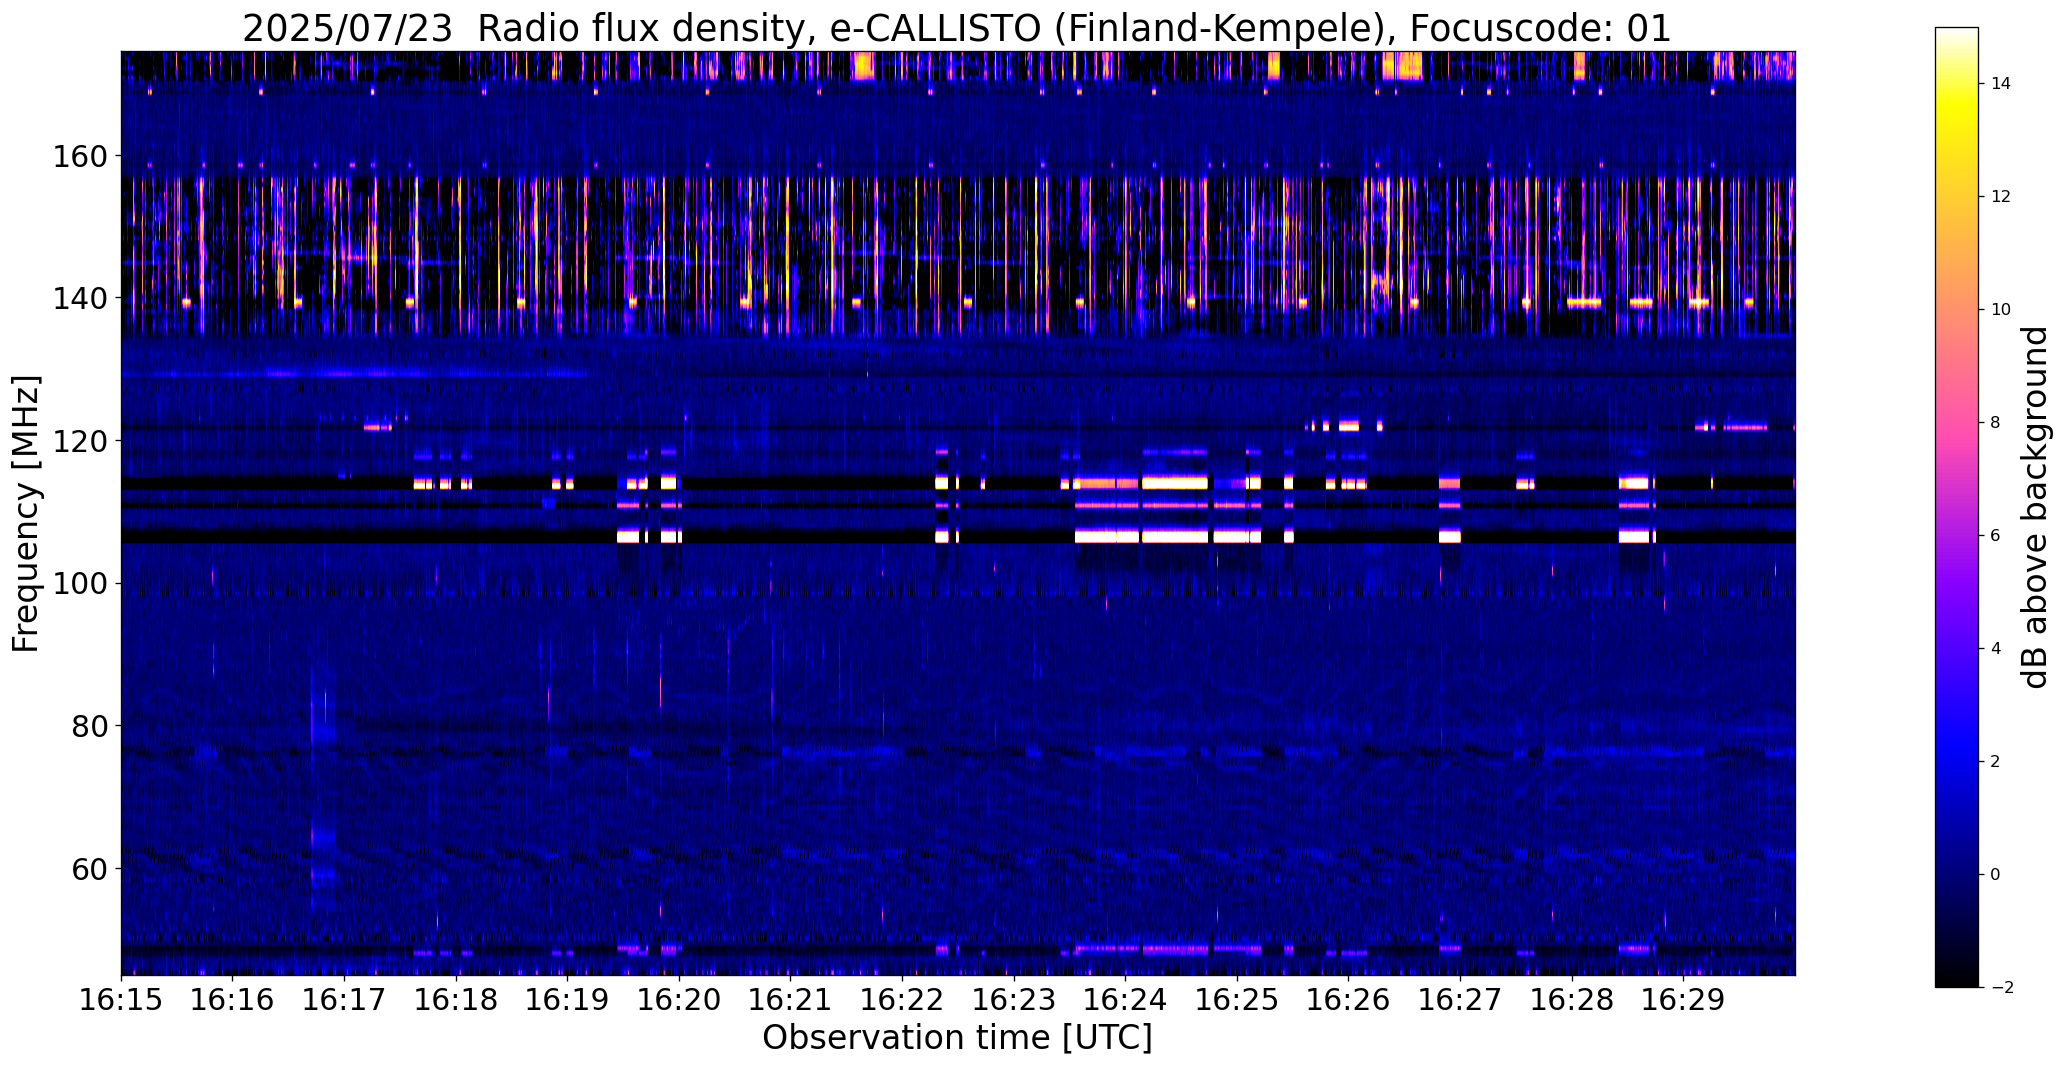
Task: Click the −2 dB colorbar tick label
Action: pos(2001,988)
